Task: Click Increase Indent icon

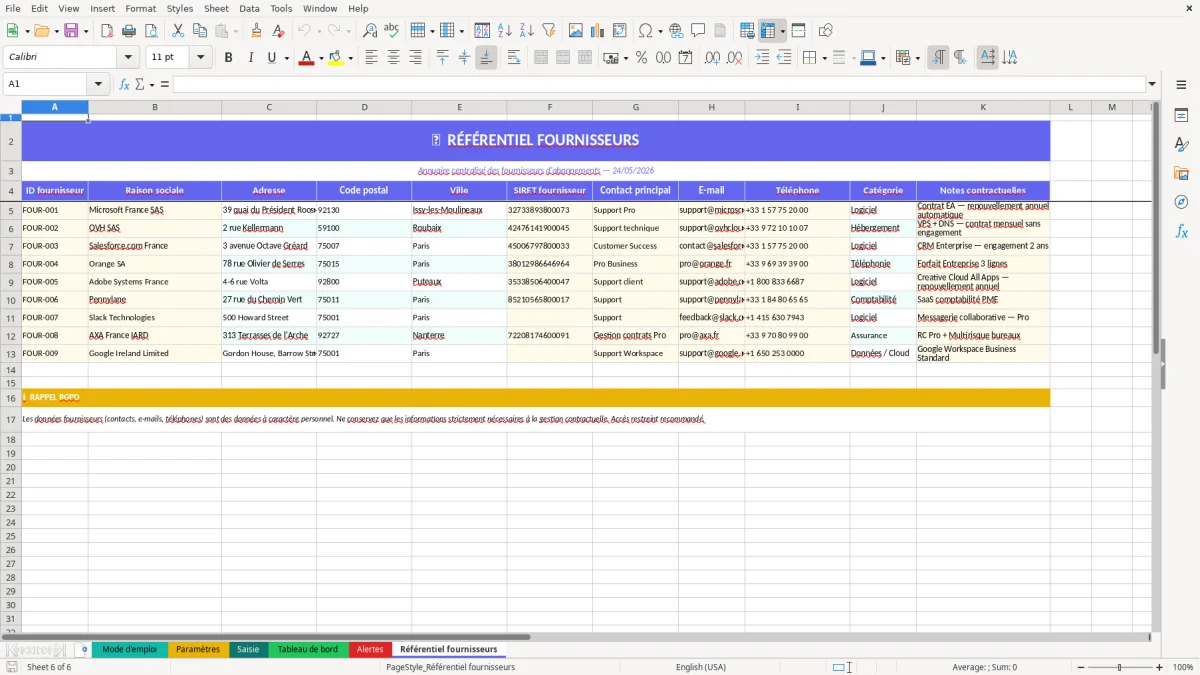Action: point(762,58)
